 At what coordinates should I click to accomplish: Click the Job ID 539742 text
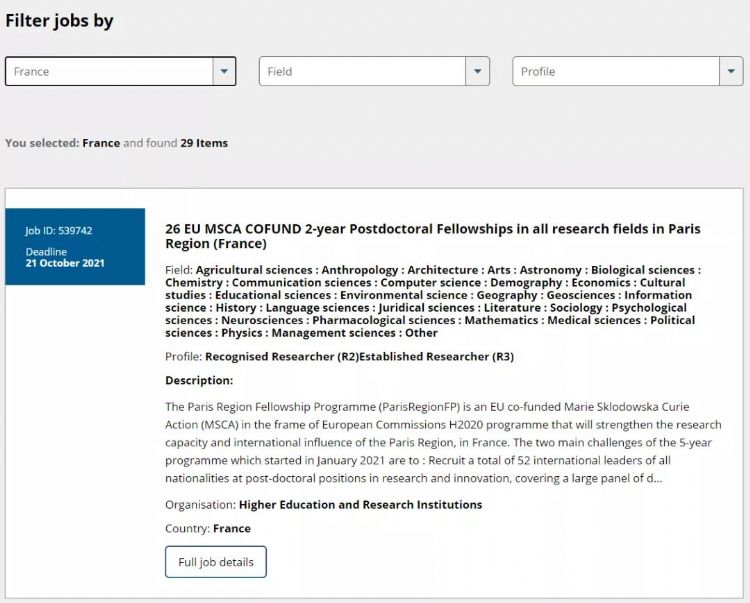click(59, 230)
